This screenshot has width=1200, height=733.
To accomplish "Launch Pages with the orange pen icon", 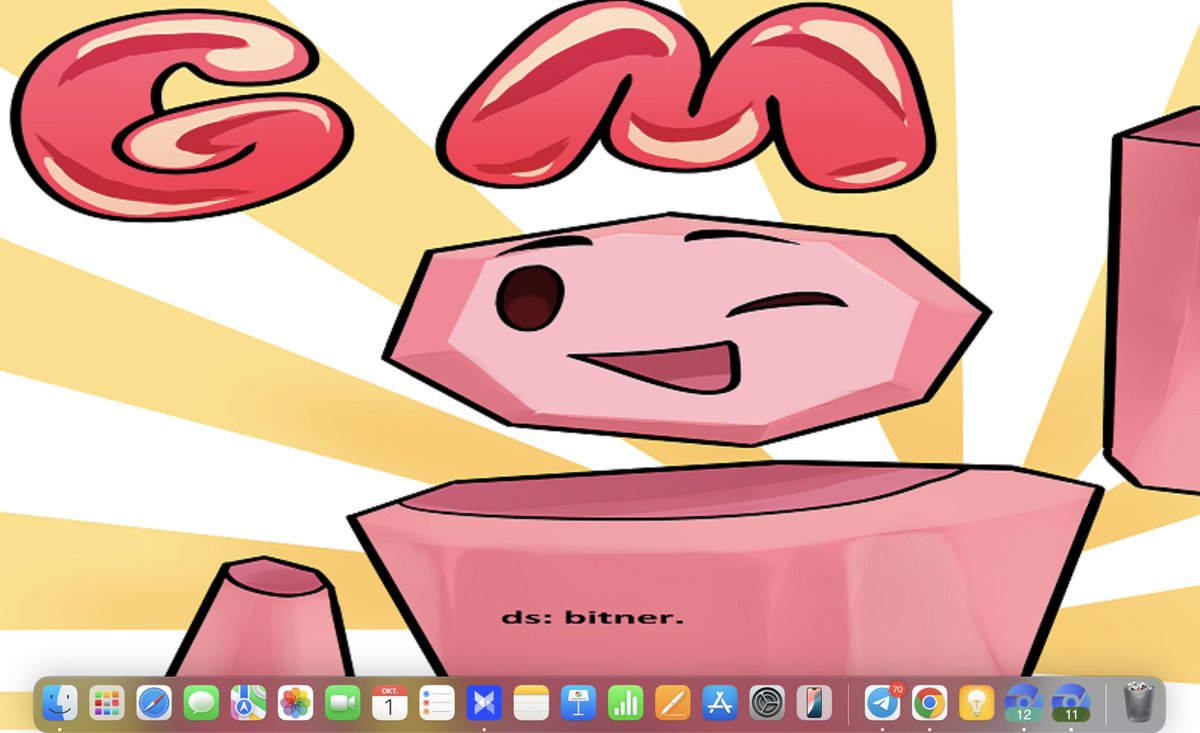I will 673,703.
